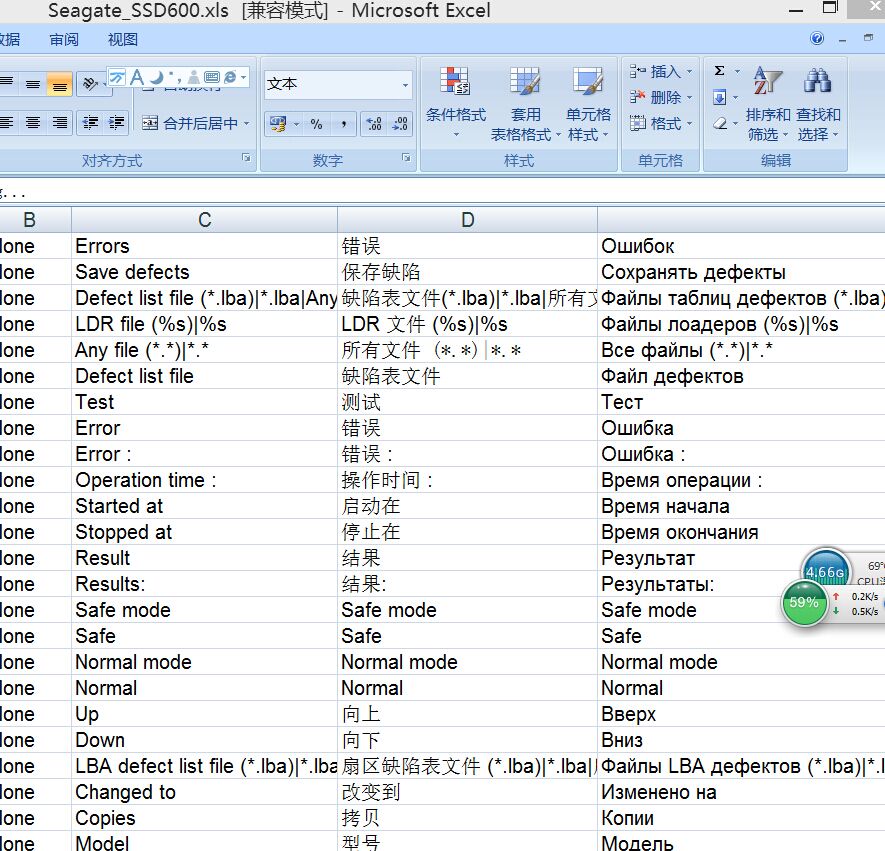Image resolution: width=885 pixels, height=851 pixels.
Task: Click the Excel help question icon
Action: tap(817, 38)
